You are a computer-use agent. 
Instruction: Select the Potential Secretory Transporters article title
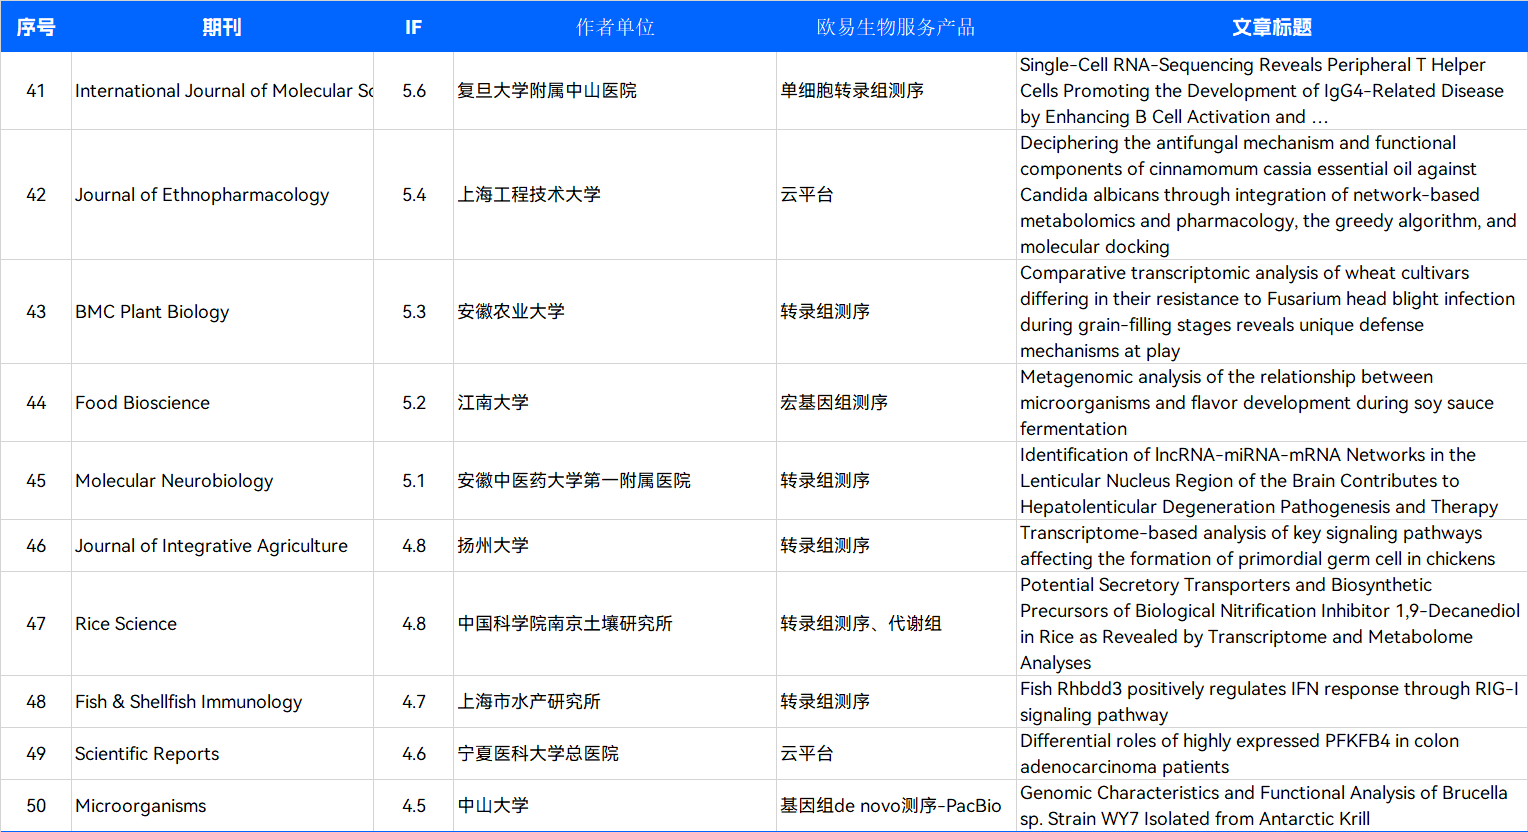(x=1272, y=624)
